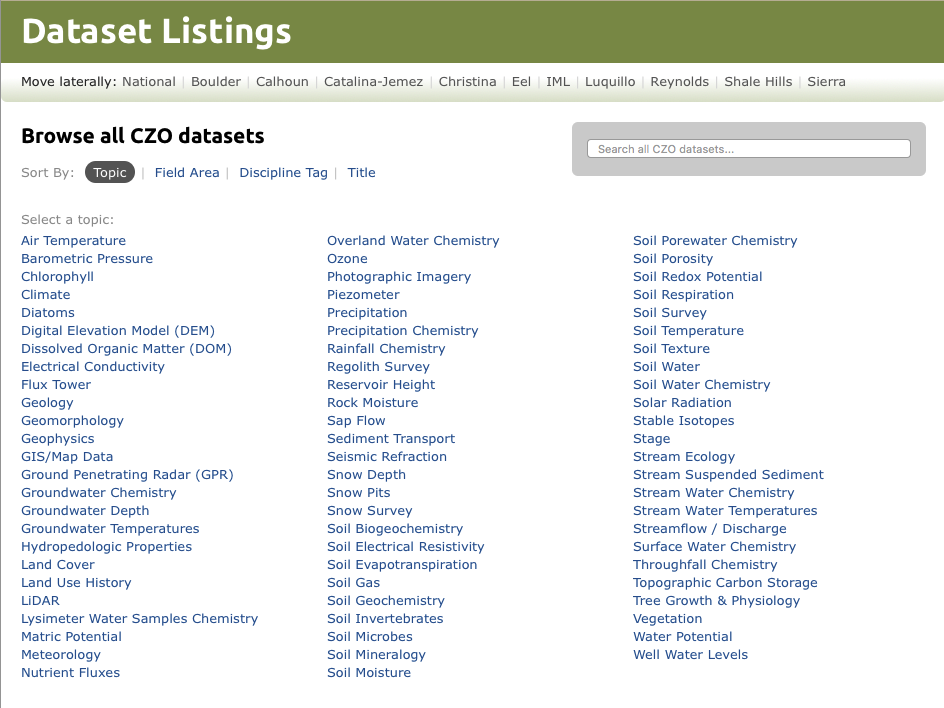
Task: Open Soil Porewater Chemistry topic
Action: (x=715, y=241)
